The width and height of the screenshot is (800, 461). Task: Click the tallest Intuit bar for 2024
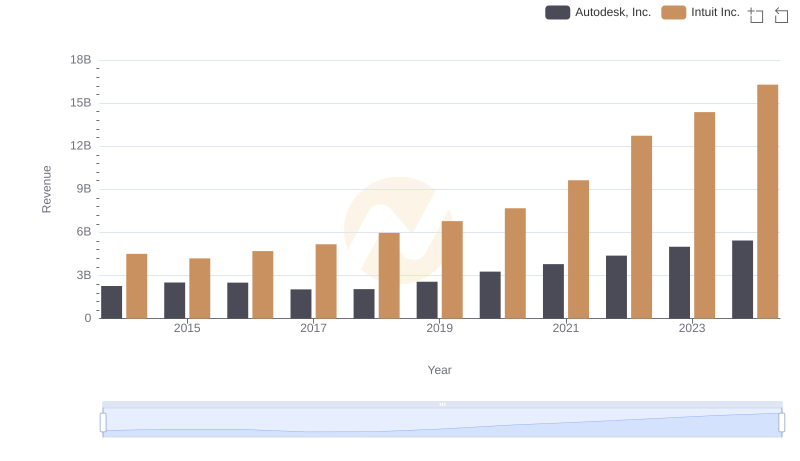pyautogui.click(x=767, y=201)
